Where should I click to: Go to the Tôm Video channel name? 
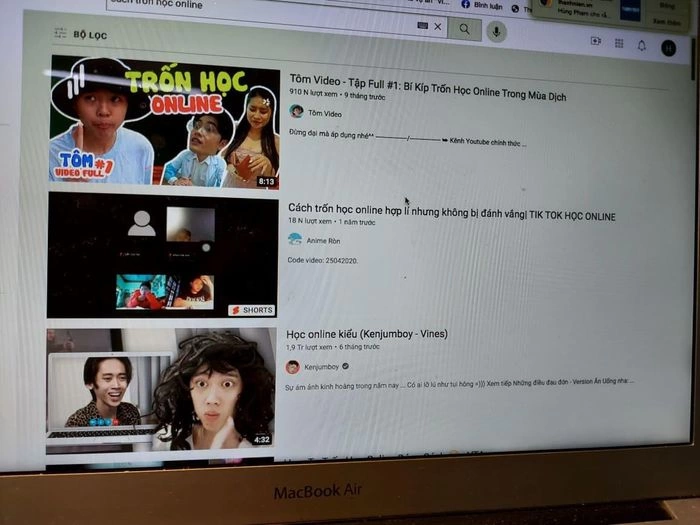pyautogui.click(x=325, y=114)
